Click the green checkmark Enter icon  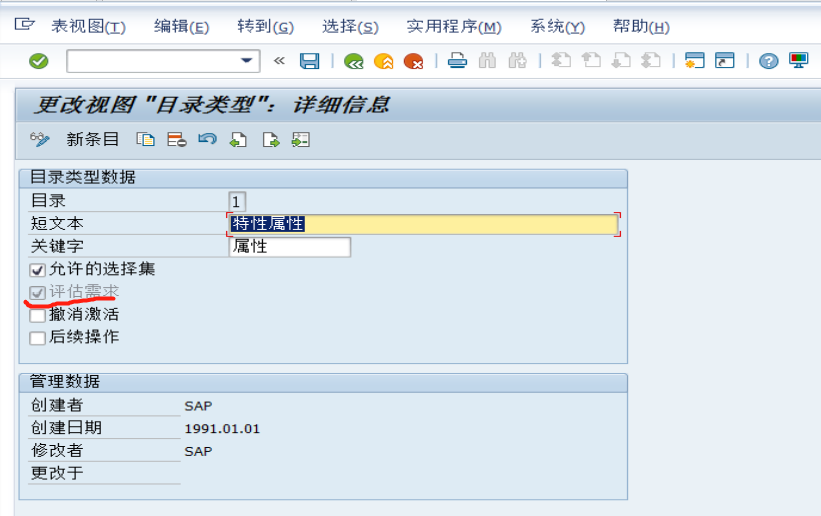pyautogui.click(x=38, y=61)
